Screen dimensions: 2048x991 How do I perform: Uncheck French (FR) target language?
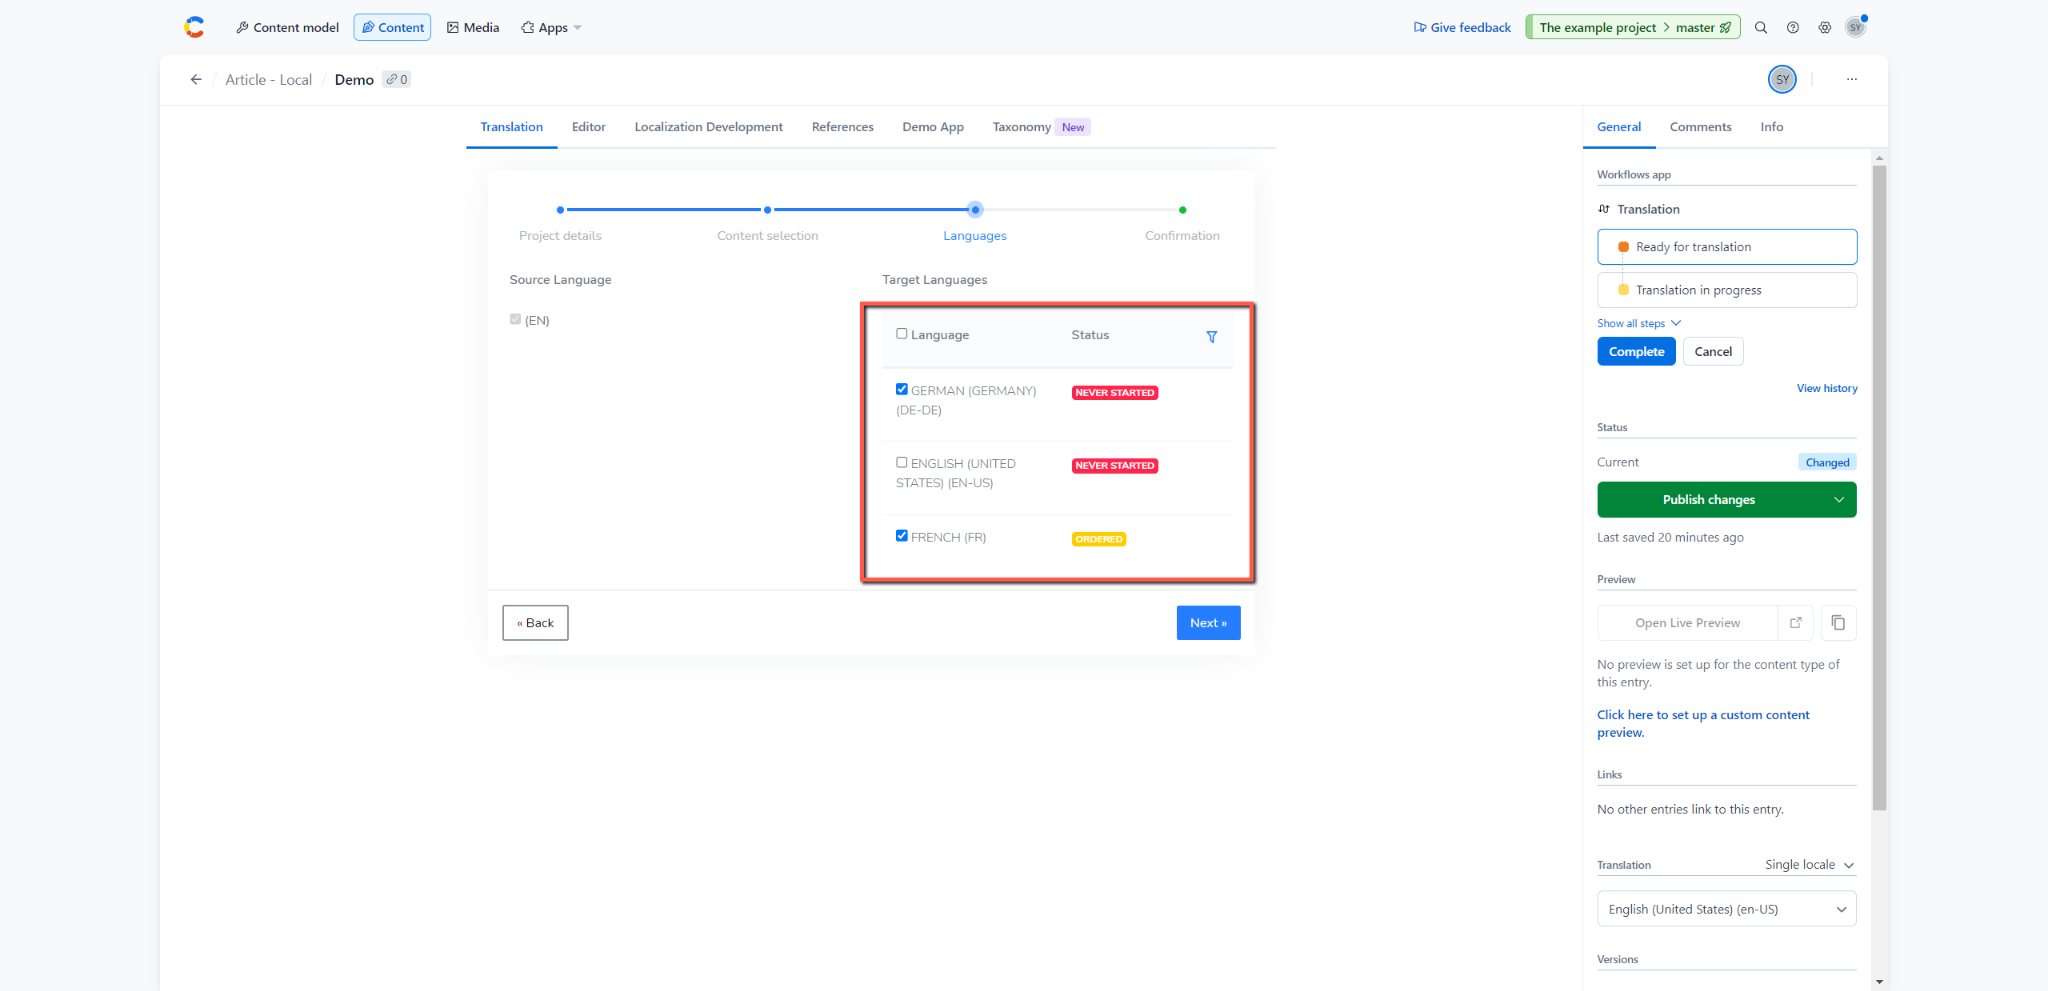(x=901, y=536)
